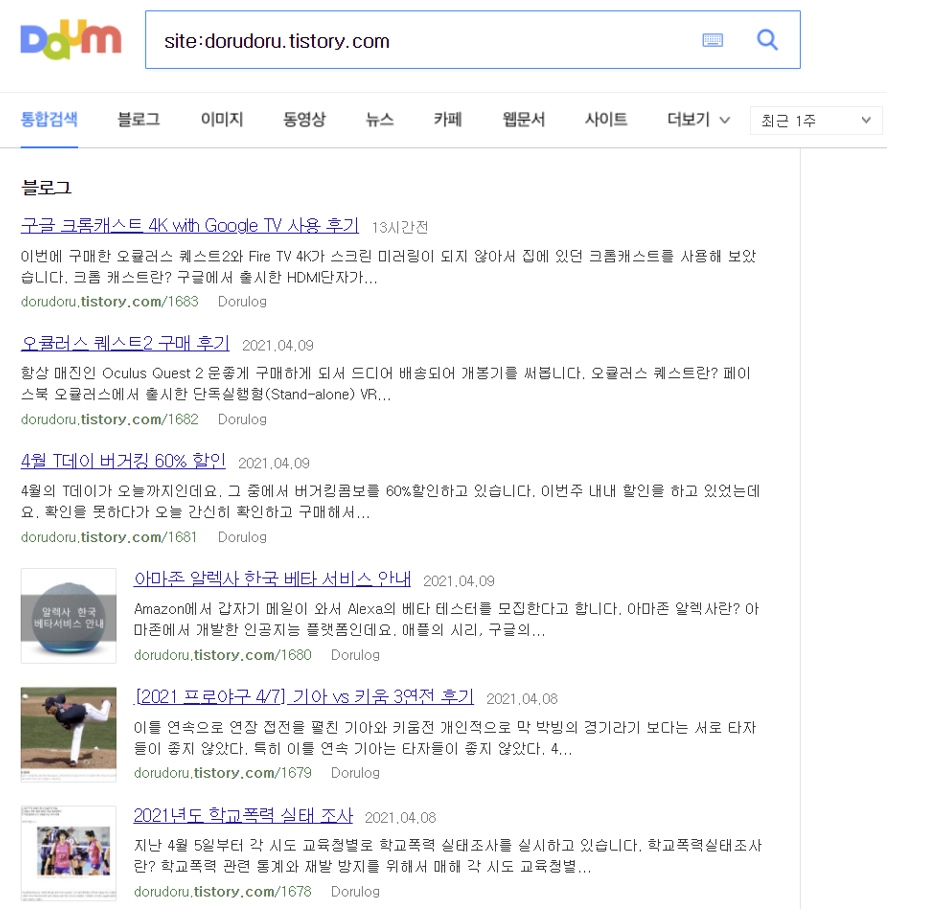Open the 카페 tab
Image resolution: width=932 pixels, height=912 pixels.
[448, 119]
